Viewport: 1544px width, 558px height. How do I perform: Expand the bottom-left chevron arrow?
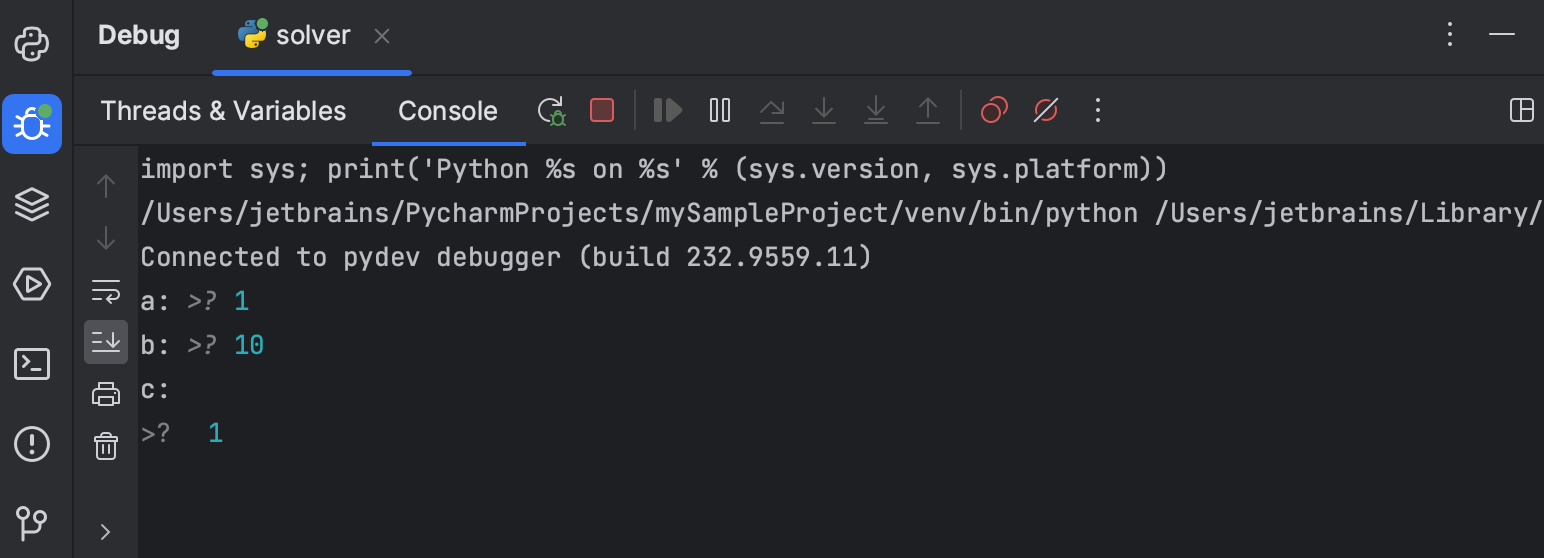point(105,532)
